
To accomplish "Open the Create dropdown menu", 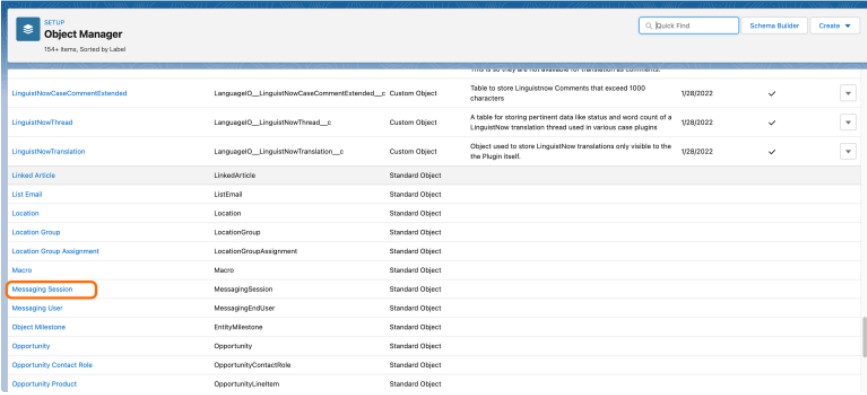I will pyautogui.click(x=834, y=26).
